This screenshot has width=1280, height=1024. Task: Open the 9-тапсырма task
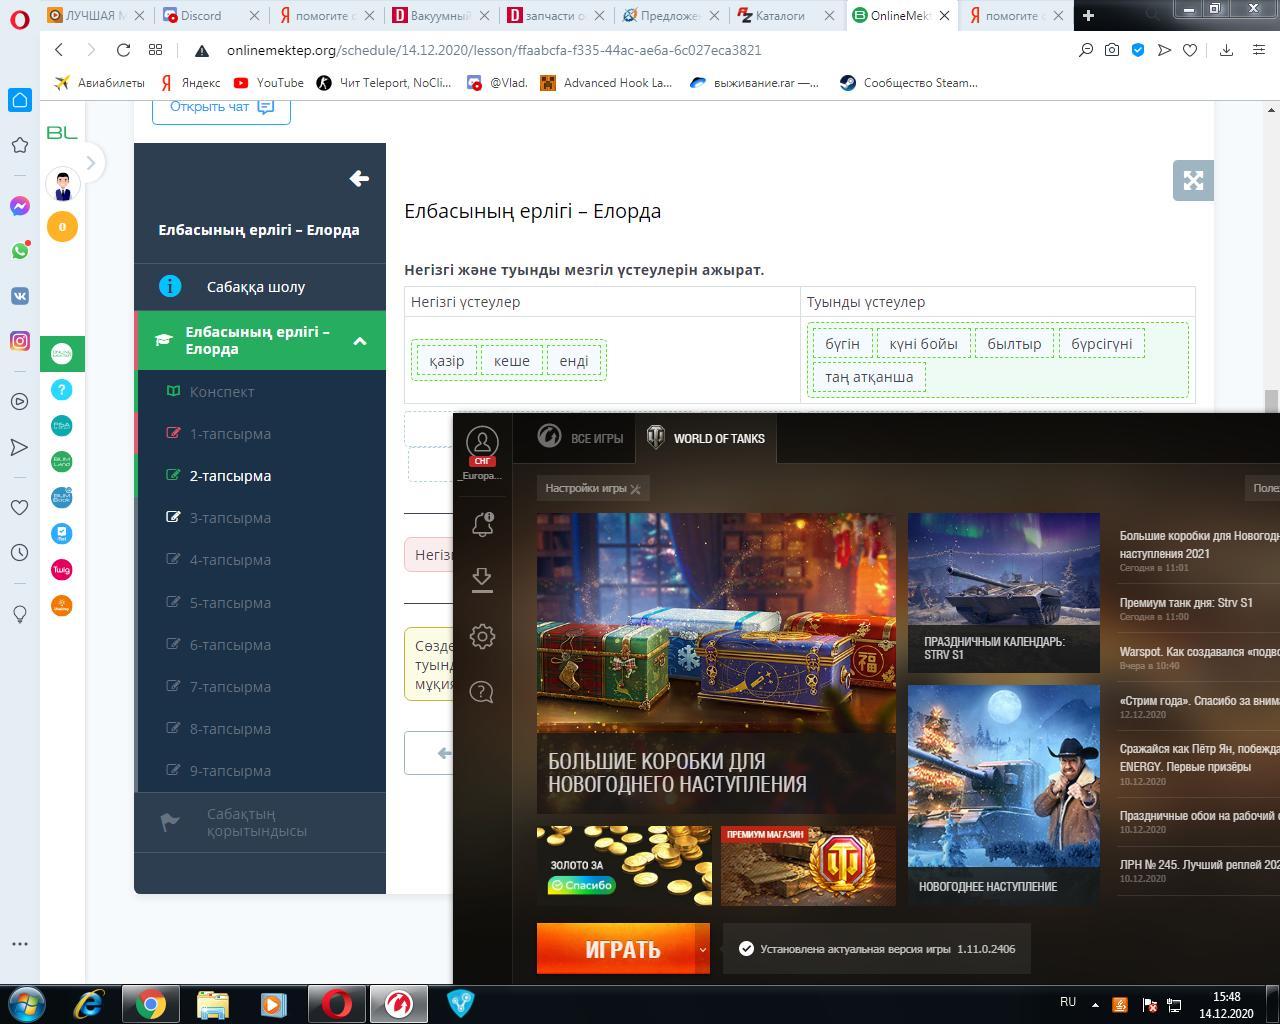point(230,771)
